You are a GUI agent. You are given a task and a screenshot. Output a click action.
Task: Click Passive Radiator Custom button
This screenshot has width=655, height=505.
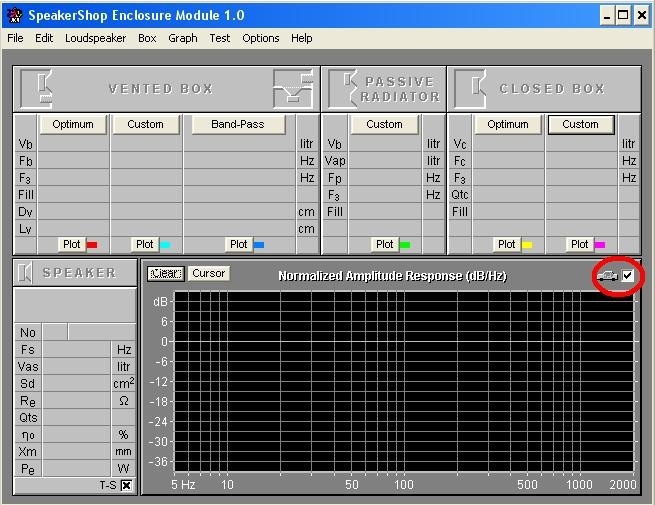[384, 124]
